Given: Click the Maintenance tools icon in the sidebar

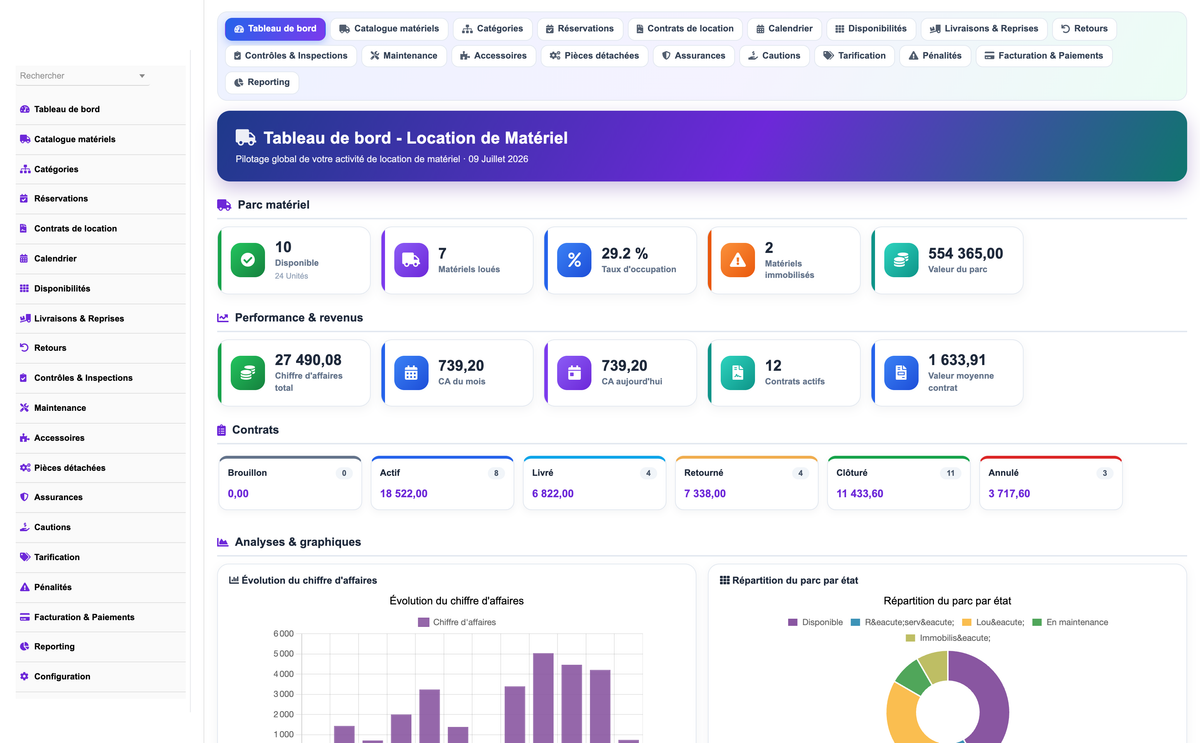Looking at the screenshot, I should pyautogui.click(x=24, y=408).
